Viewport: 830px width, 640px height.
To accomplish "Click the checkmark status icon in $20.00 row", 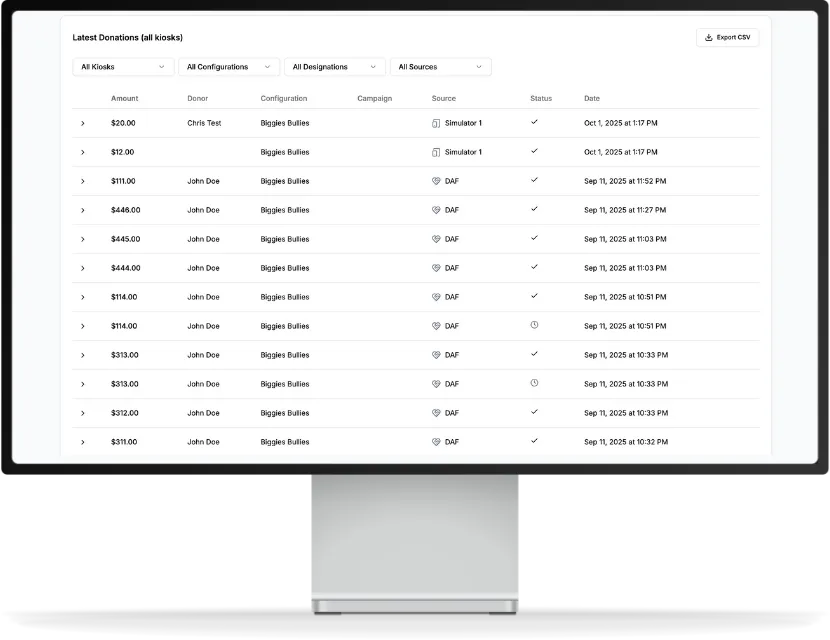I will point(534,122).
